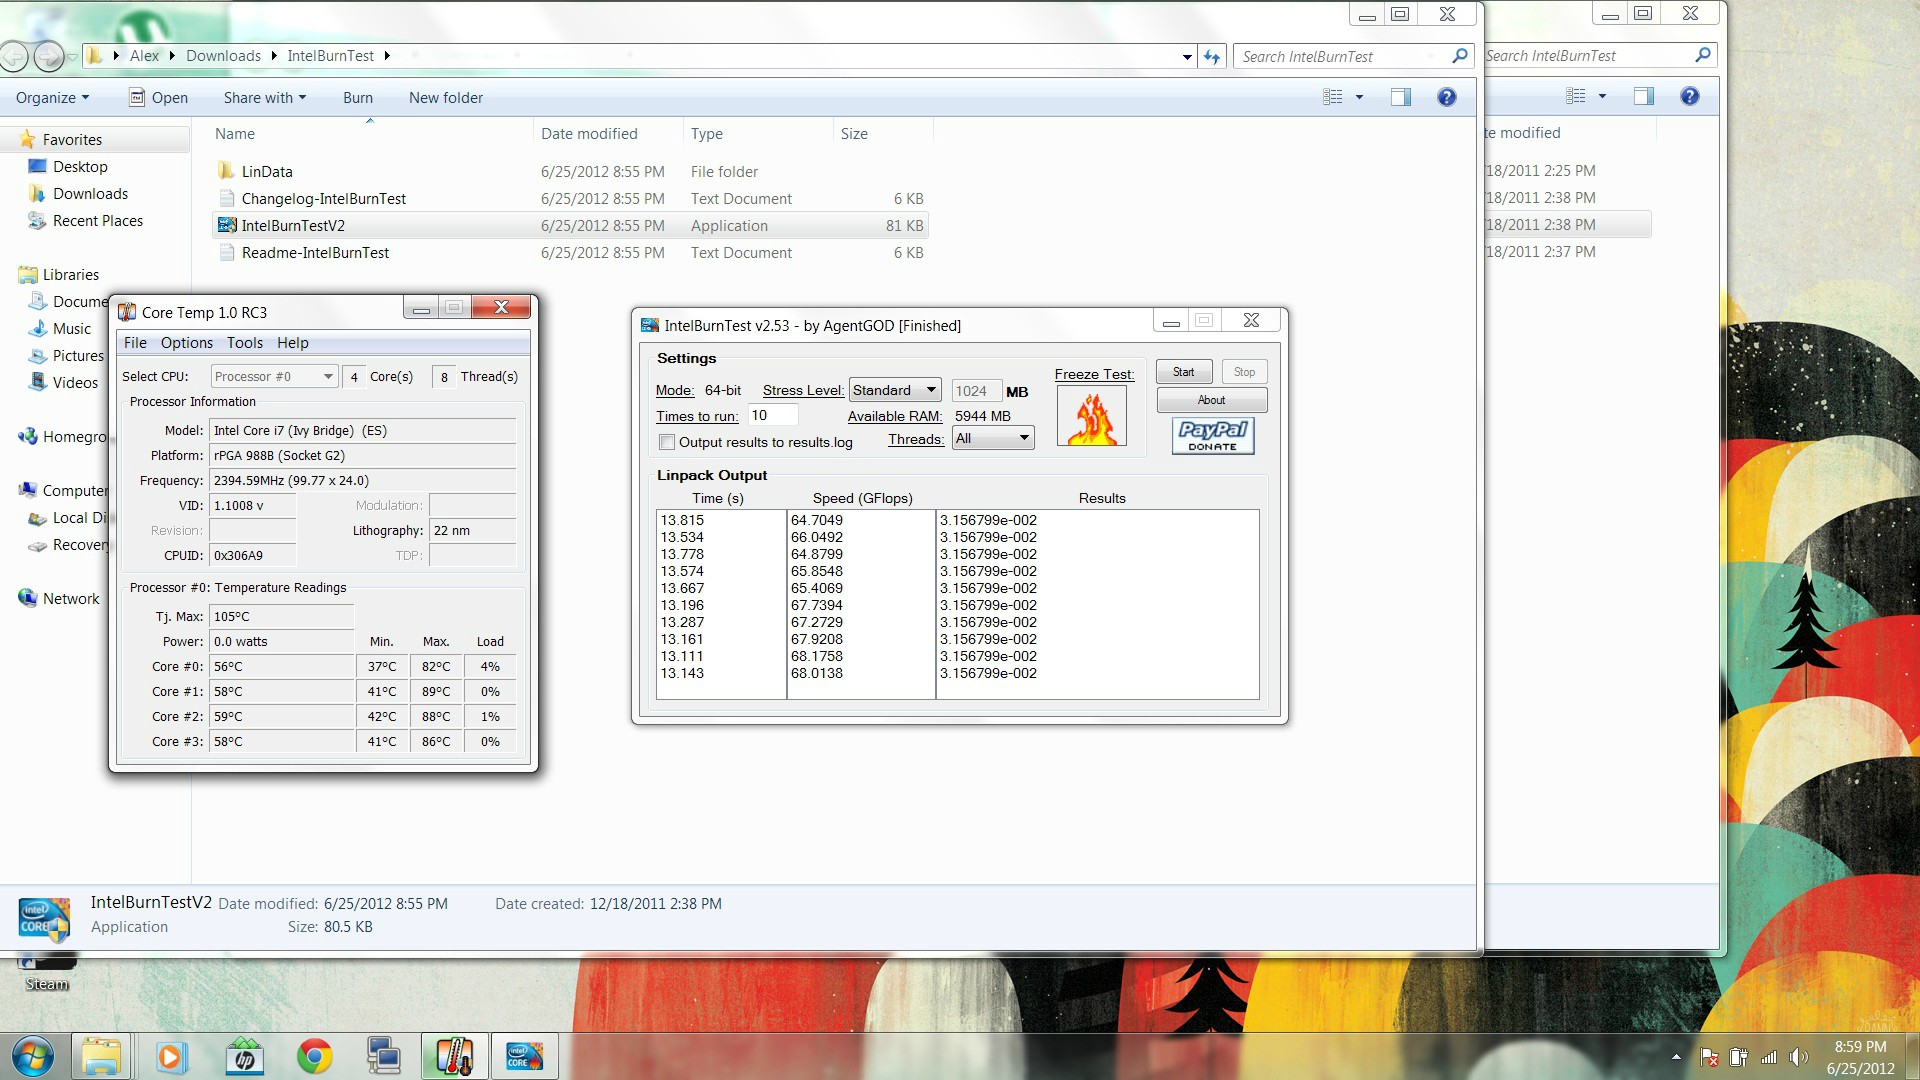Select the IntelBurnTestV2 application file icon
This screenshot has width=1920, height=1080.
(x=227, y=225)
